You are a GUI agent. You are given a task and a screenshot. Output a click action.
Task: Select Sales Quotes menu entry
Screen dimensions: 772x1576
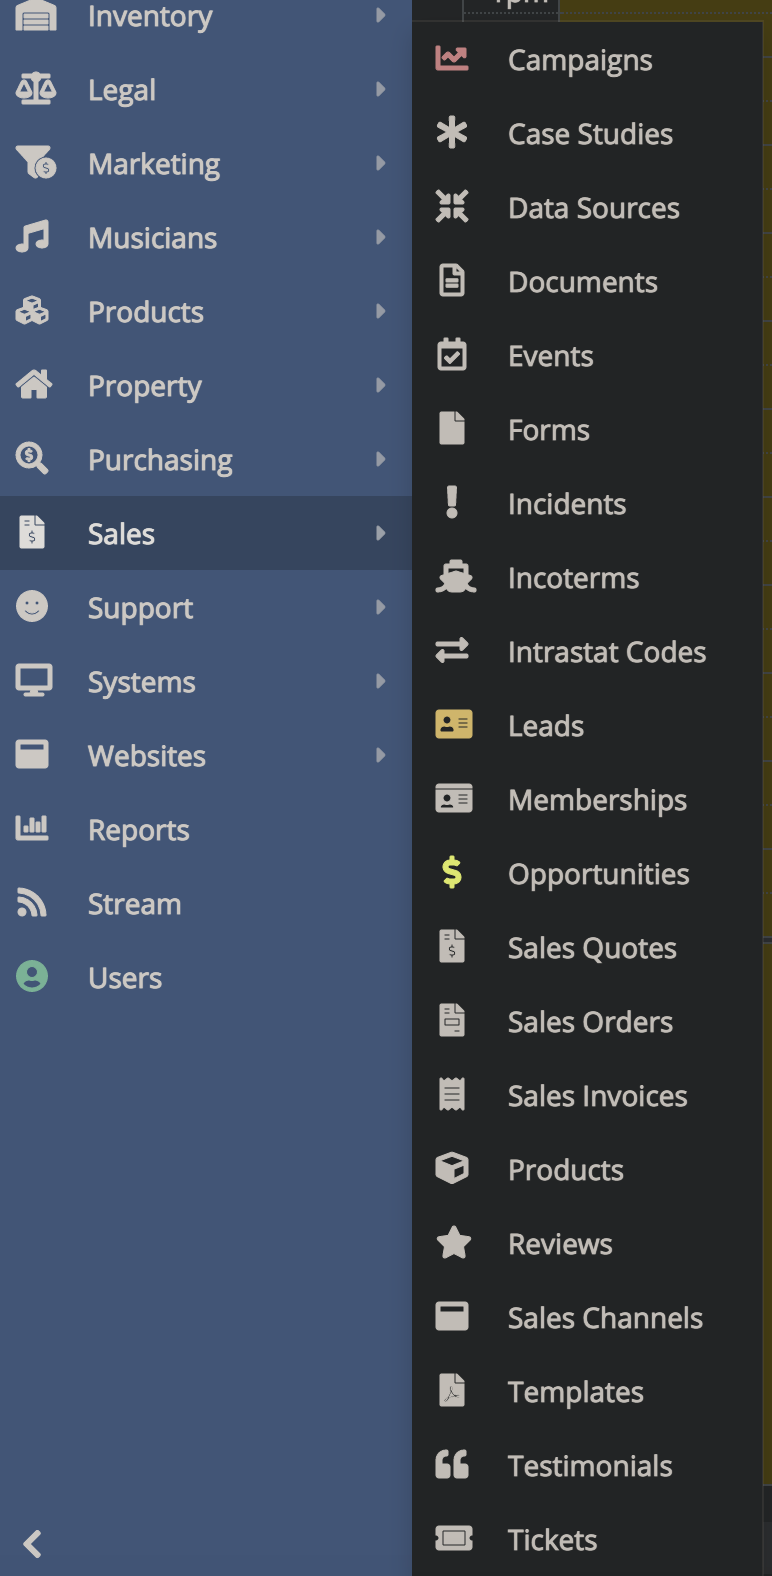point(592,948)
